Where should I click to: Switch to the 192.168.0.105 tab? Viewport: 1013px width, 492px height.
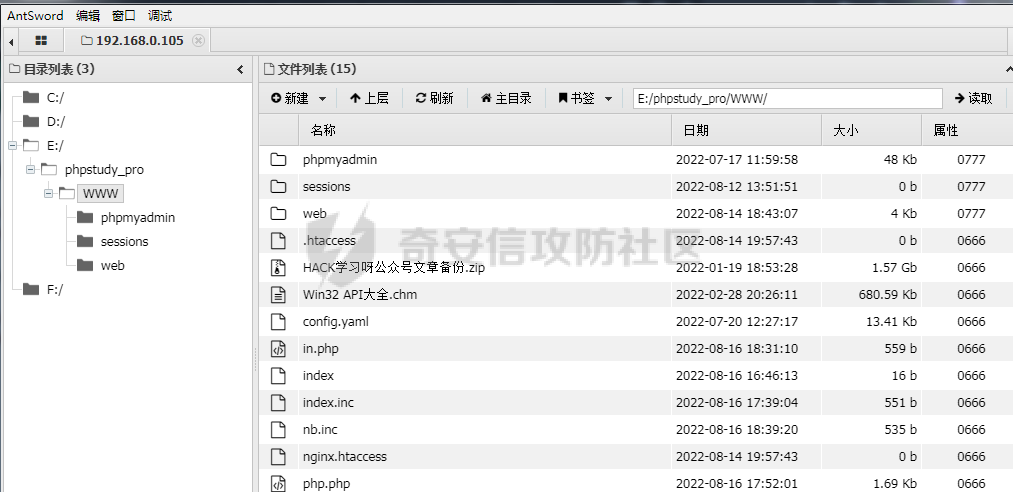point(138,41)
